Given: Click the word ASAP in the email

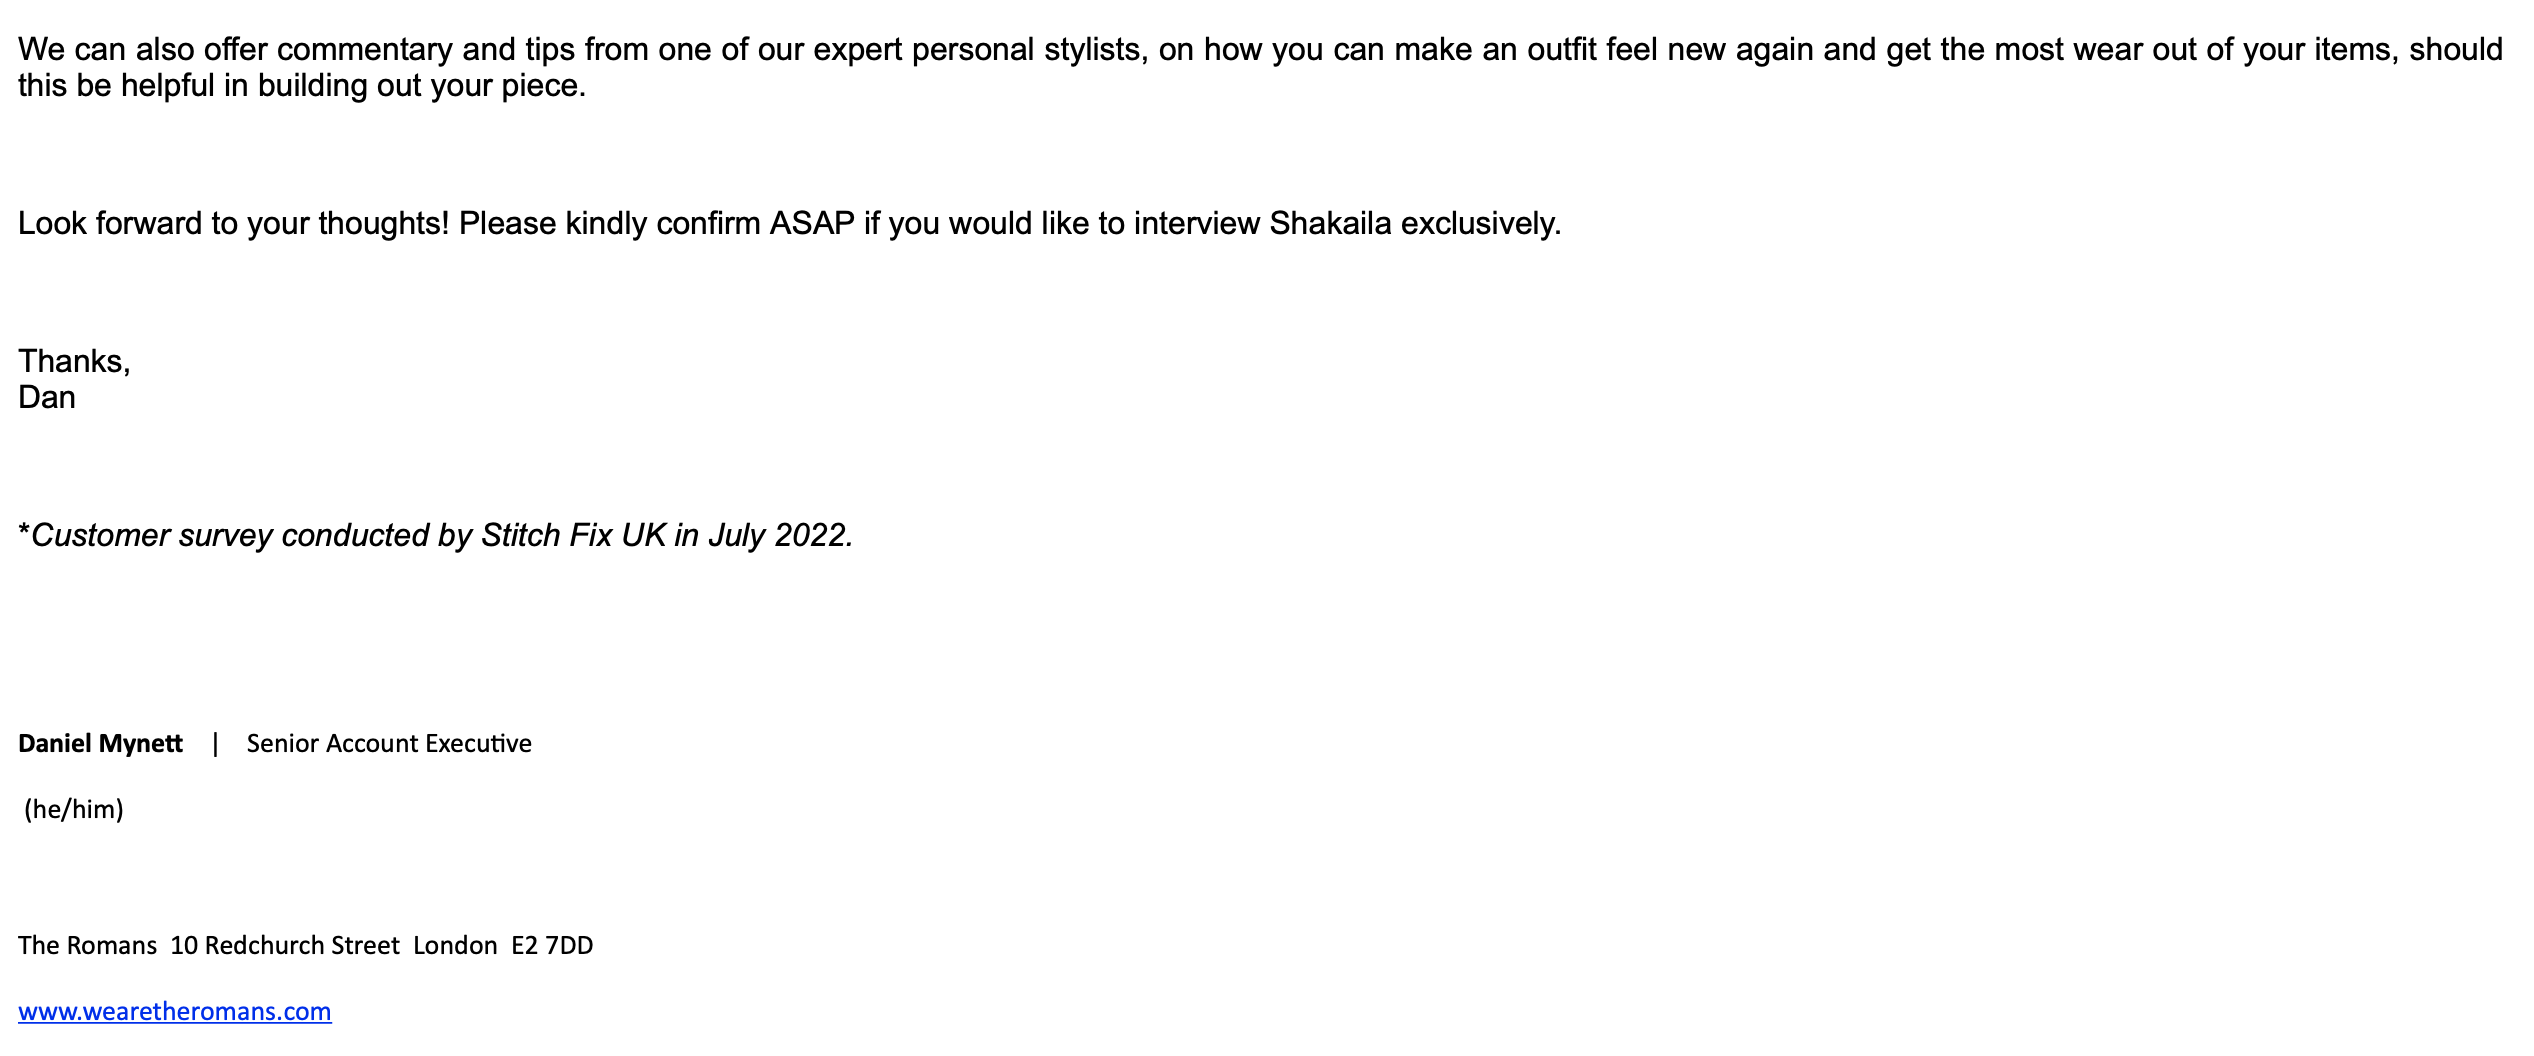Looking at the screenshot, I should [812, 223].
